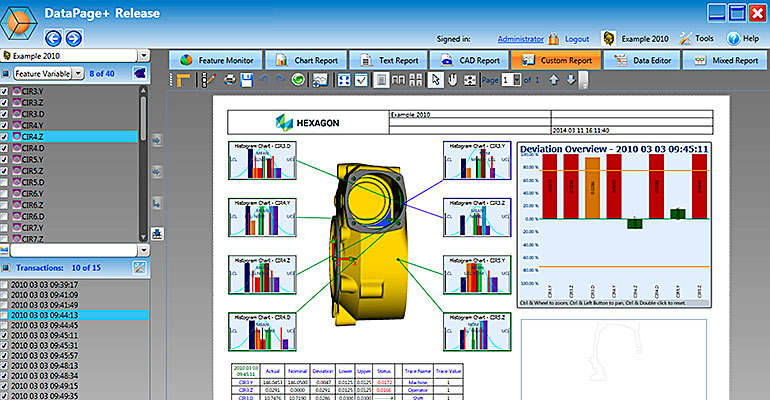The height and width of the screenshot is (400, 770).
Task: Go to previous page with up arrow
Action: coord(553,80)
